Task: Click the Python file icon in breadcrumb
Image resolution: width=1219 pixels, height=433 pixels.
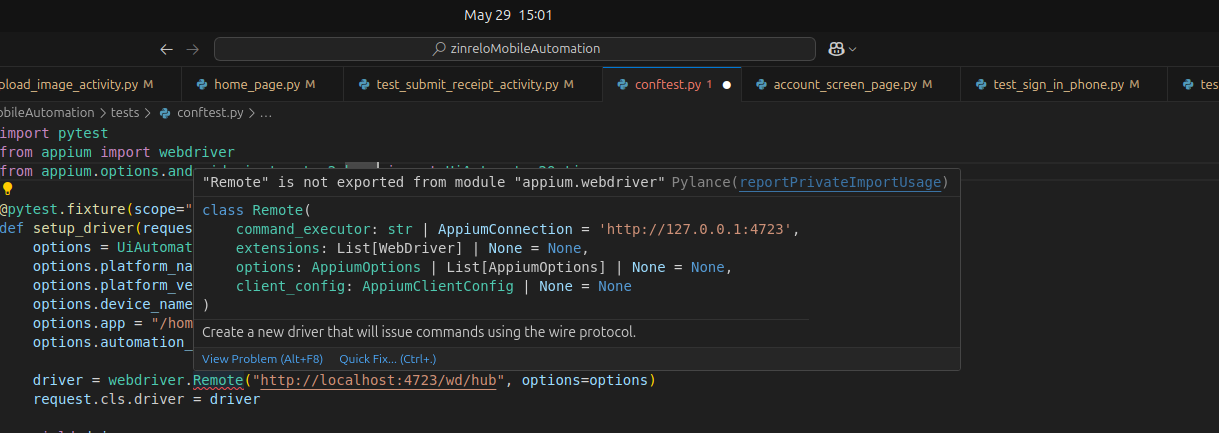Action: (x=165, y=113)
